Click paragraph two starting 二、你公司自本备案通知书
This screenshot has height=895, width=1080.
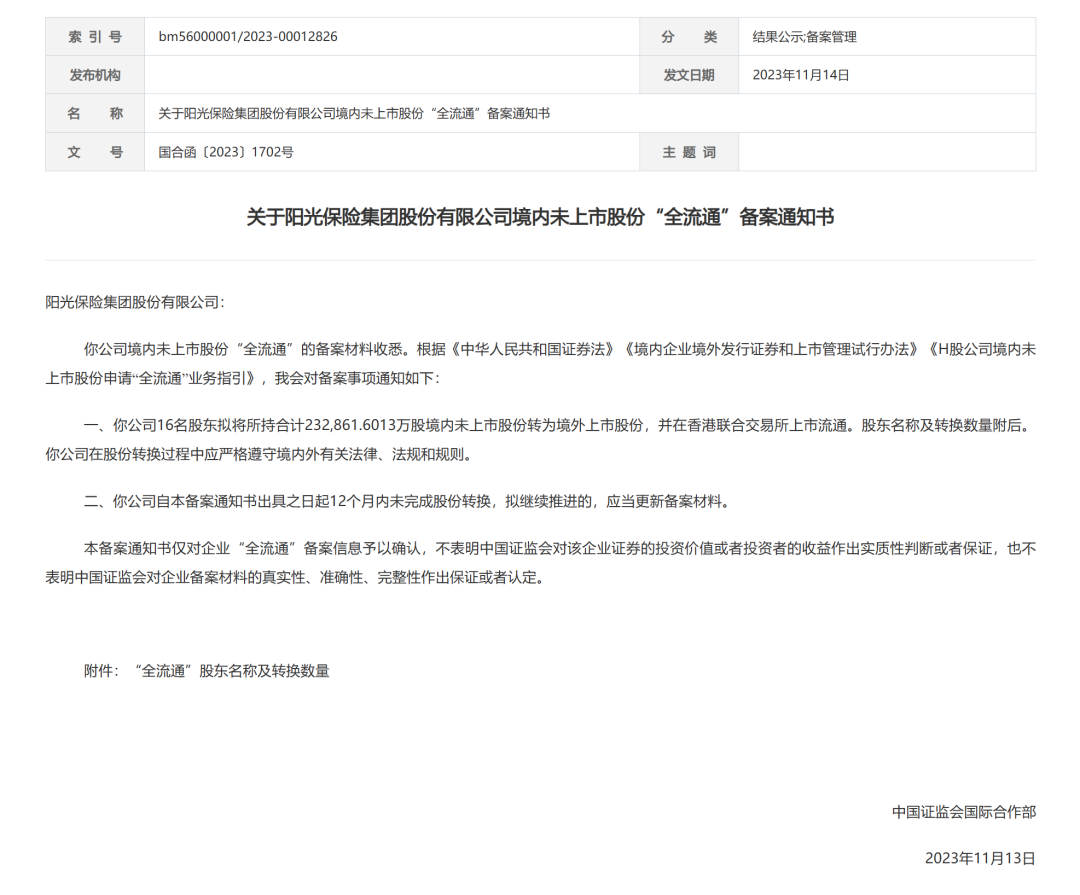[408, 502]
